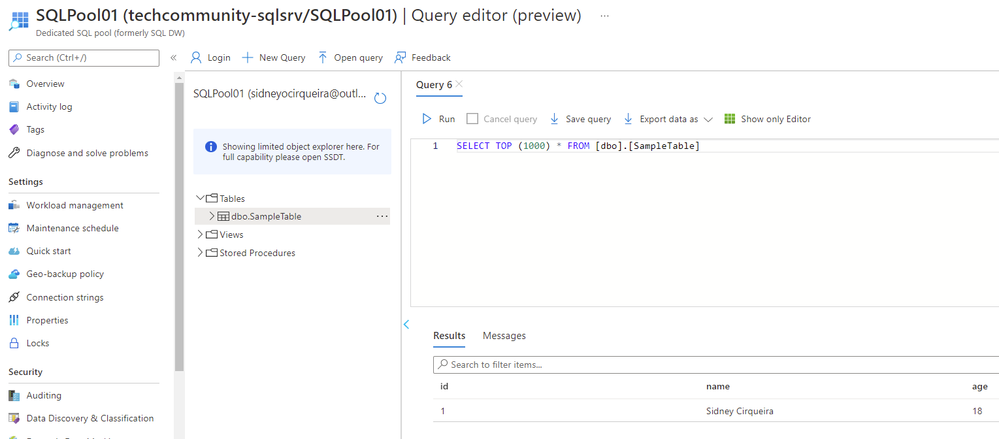The height and width of the screenshot is (439, 999).
Task: Click the name column header
Action: tap(718, 386)
